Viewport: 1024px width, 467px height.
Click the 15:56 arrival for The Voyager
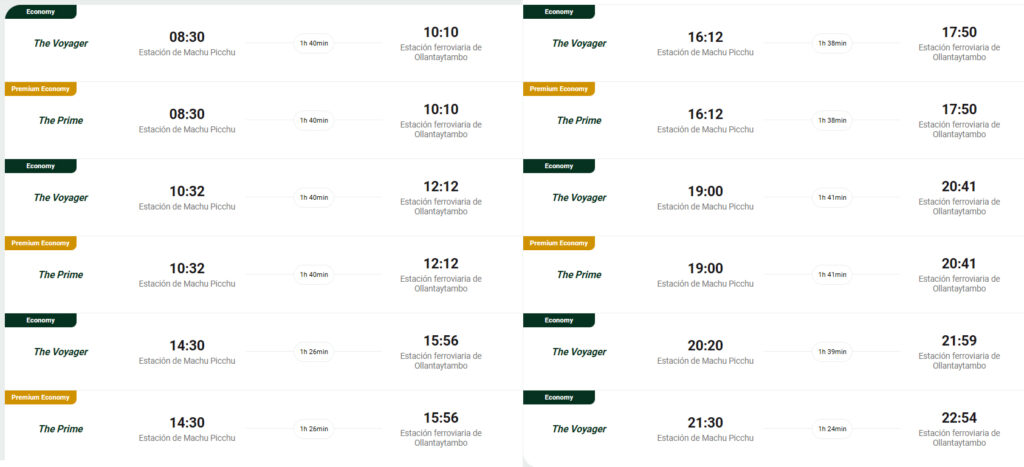[441, 341]
